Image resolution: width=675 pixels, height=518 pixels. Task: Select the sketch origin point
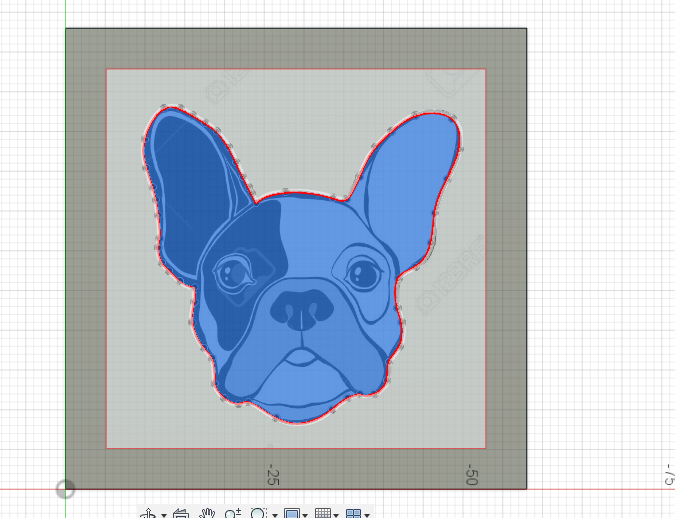65,489
